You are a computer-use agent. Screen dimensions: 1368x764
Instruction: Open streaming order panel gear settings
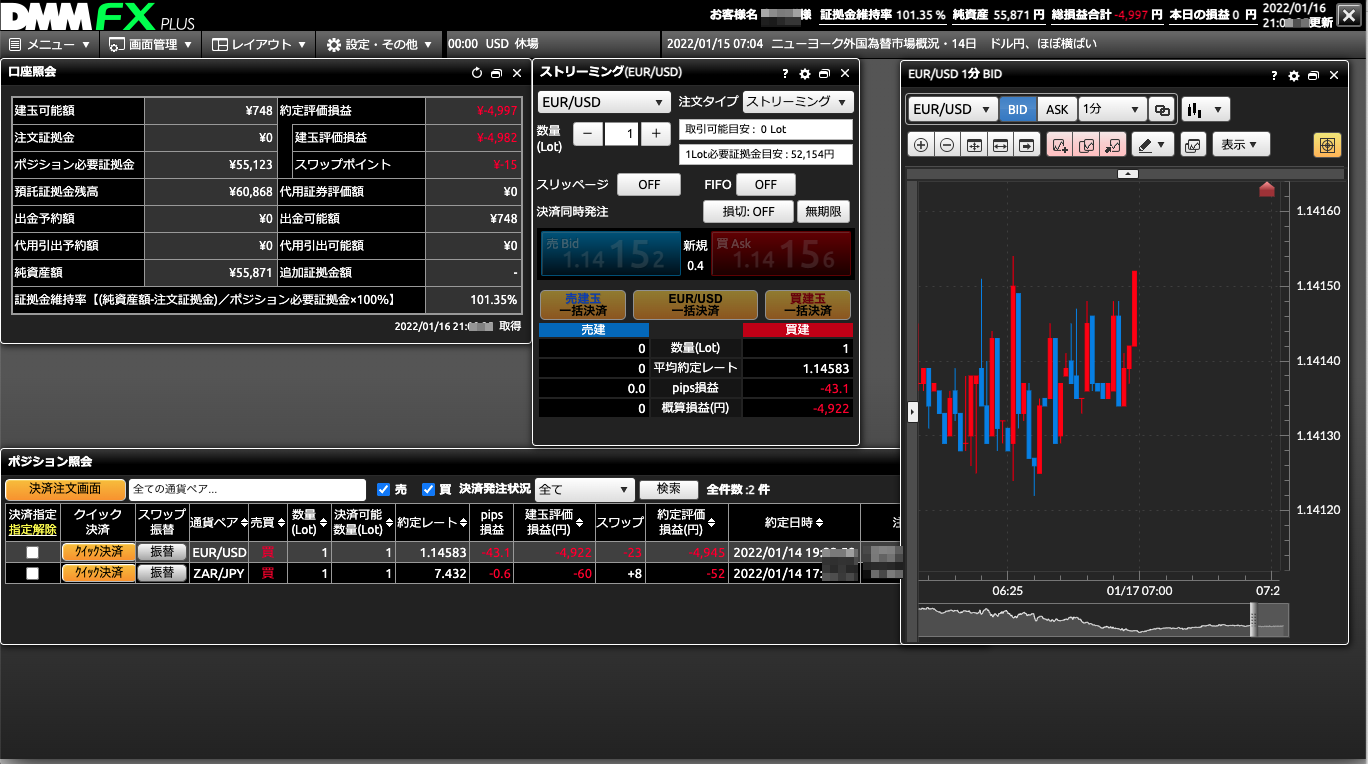805,73
